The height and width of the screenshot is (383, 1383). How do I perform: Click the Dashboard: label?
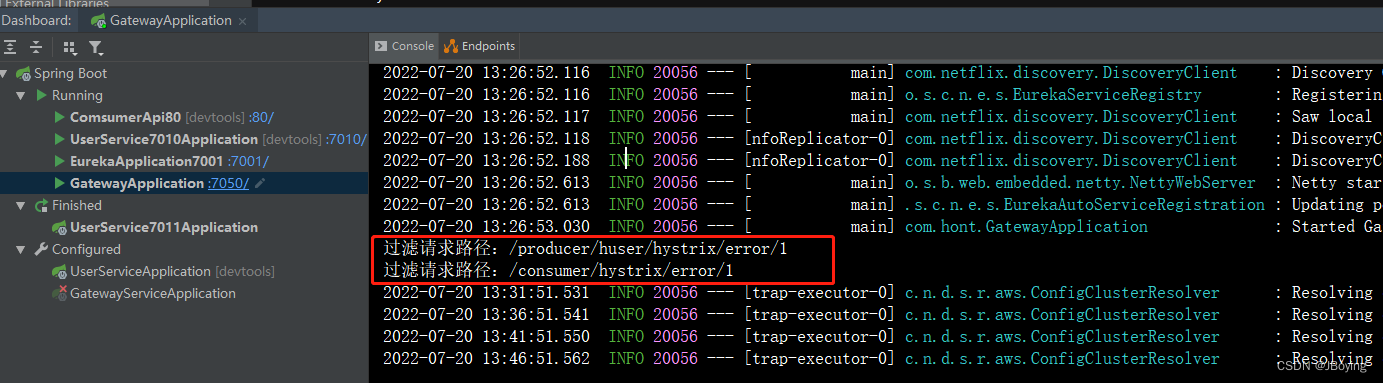pyautogui.click(x=36, y=20)
